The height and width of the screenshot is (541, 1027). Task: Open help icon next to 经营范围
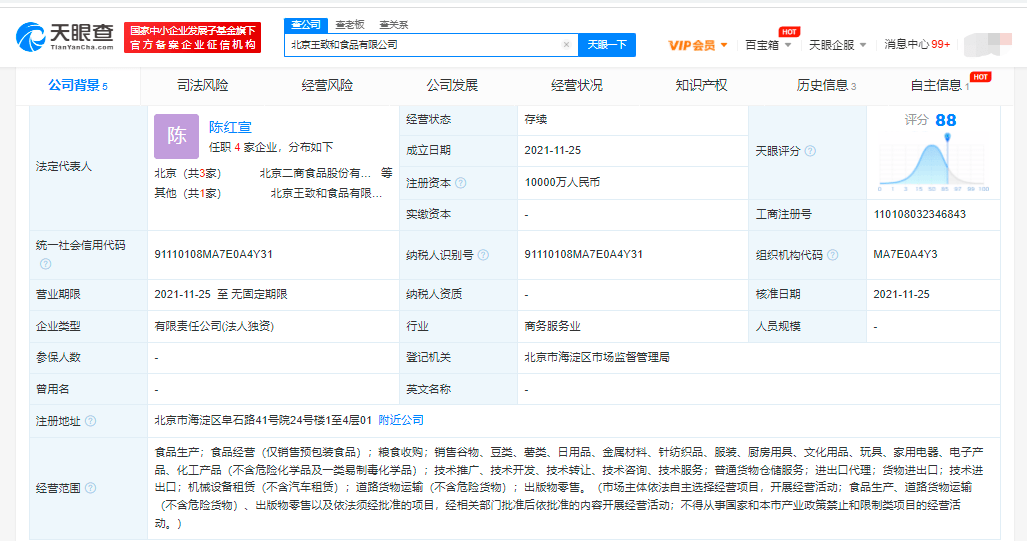[x=90, y=488]
